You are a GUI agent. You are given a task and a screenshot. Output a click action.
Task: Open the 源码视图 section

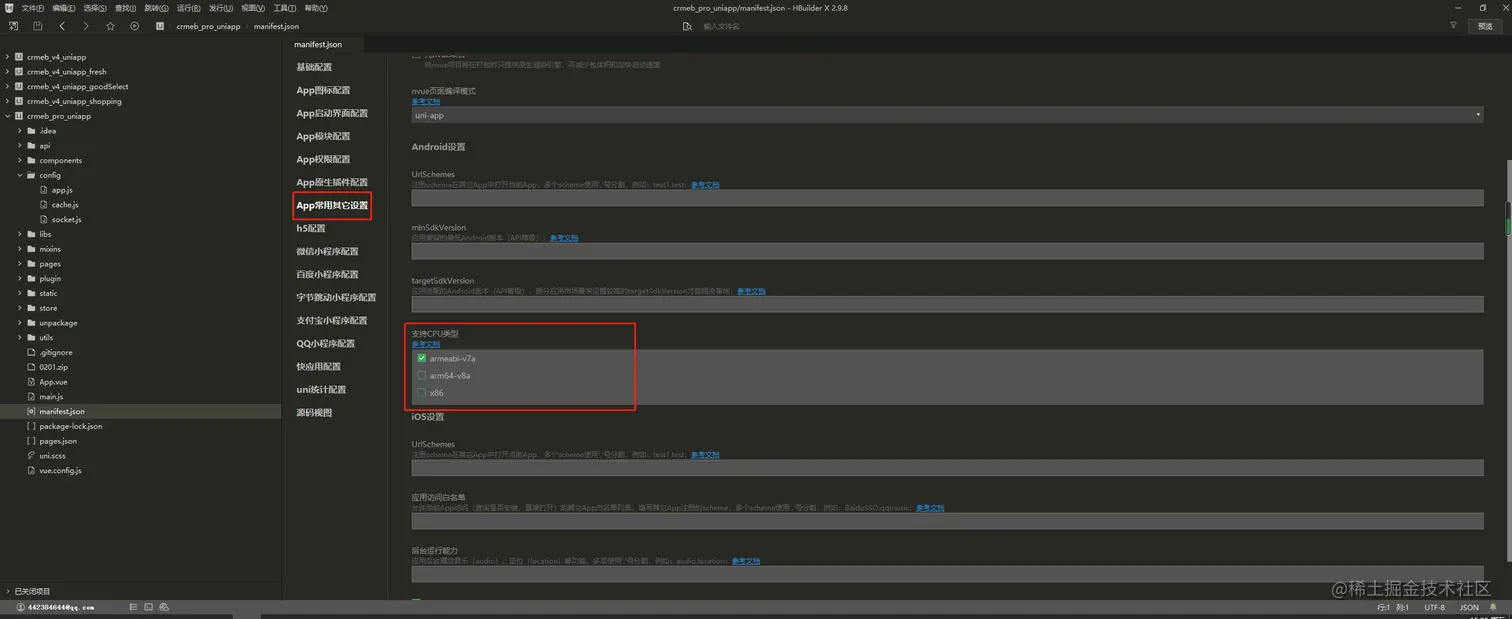(314, 412)
